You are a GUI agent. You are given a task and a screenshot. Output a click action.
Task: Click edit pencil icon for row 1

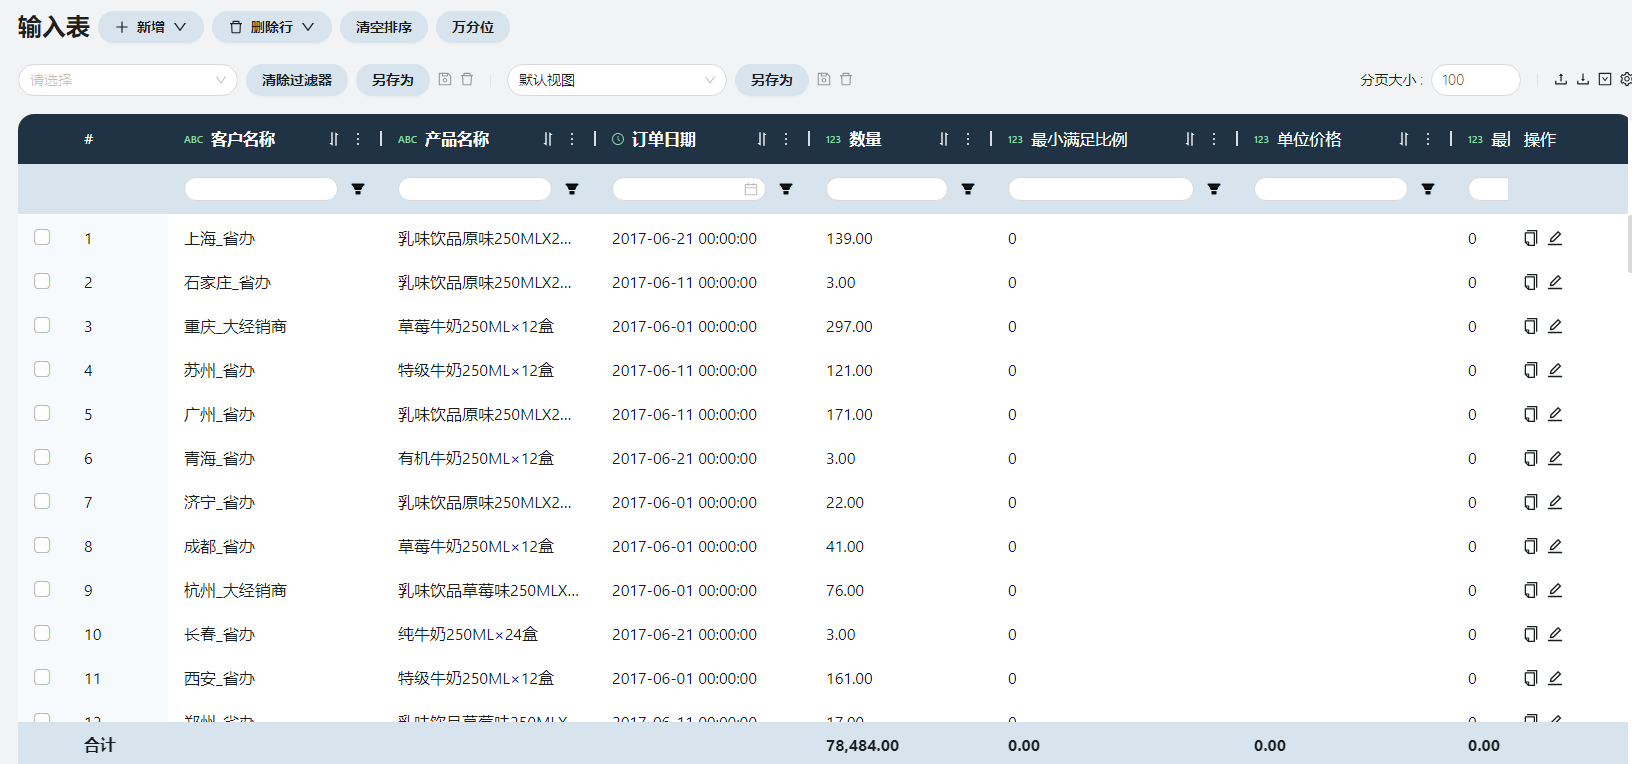coord(1555,238)
